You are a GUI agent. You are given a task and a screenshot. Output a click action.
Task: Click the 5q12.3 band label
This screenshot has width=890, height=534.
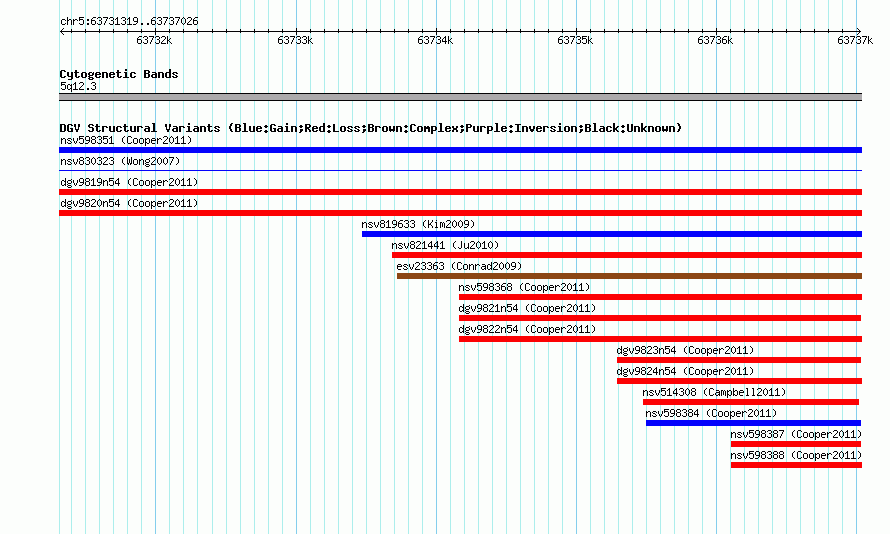point(78,86)
